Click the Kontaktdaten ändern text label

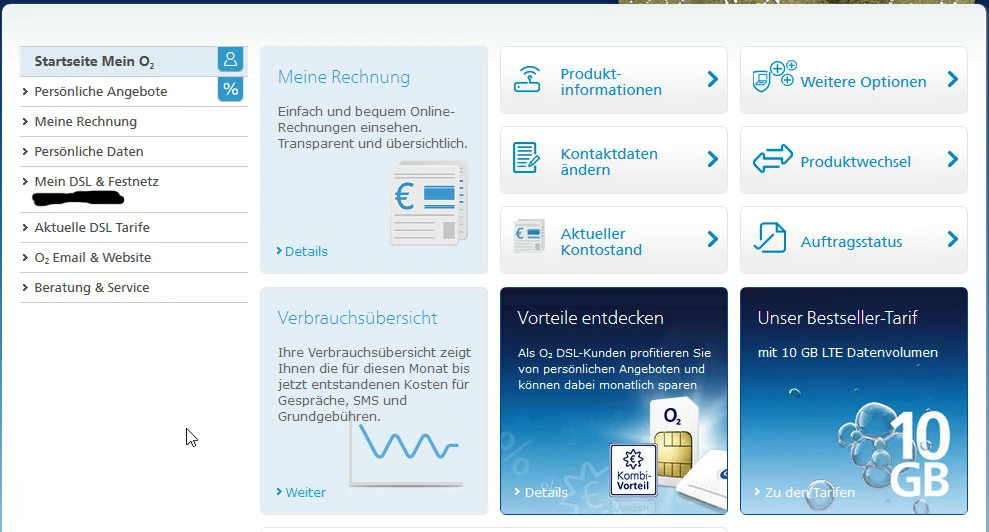point(609,162)
